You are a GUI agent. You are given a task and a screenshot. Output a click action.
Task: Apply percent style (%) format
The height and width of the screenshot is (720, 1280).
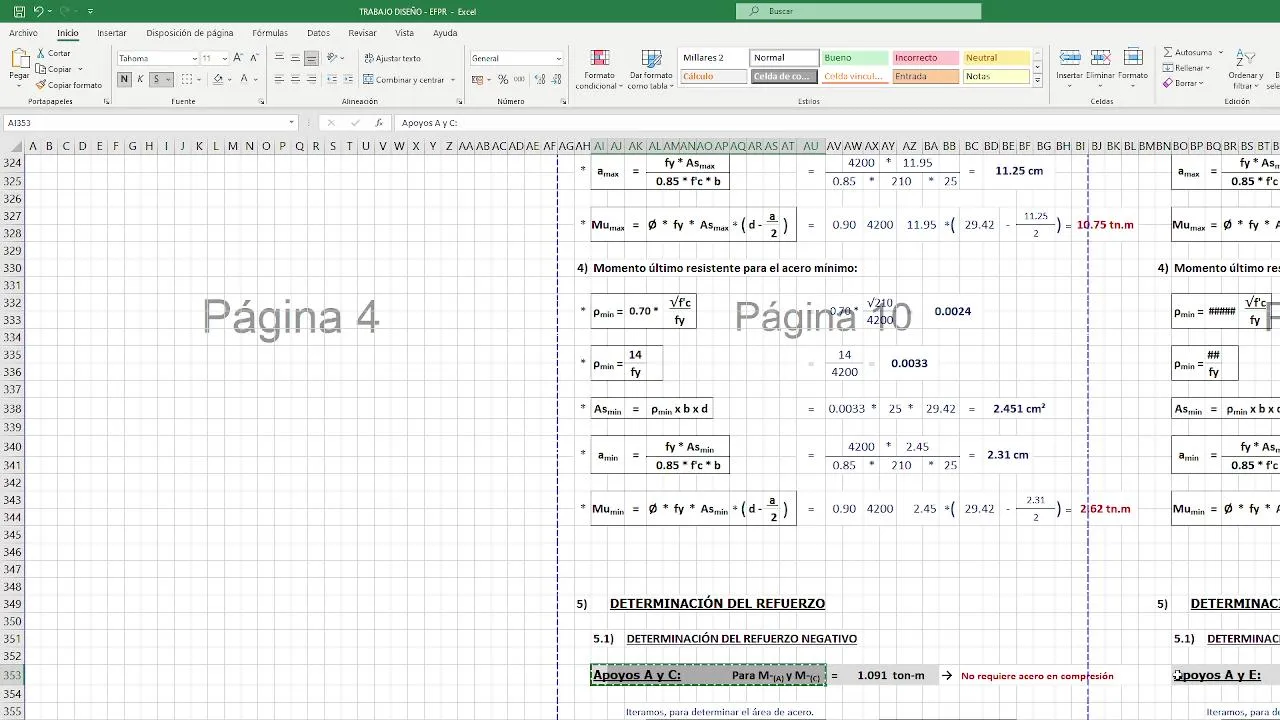pyautogui.click(x=503, y=79)
